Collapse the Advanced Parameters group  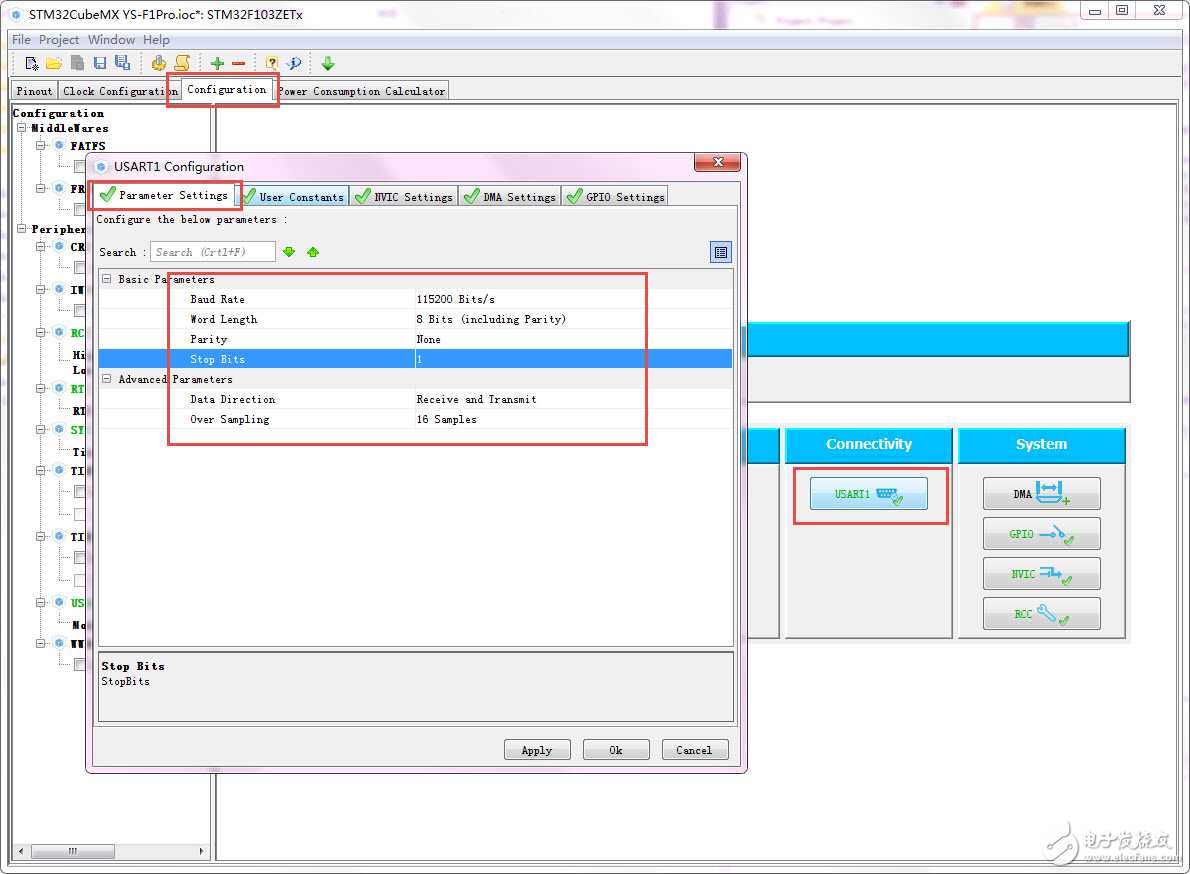pyautogui.click(x=106, y=379)
